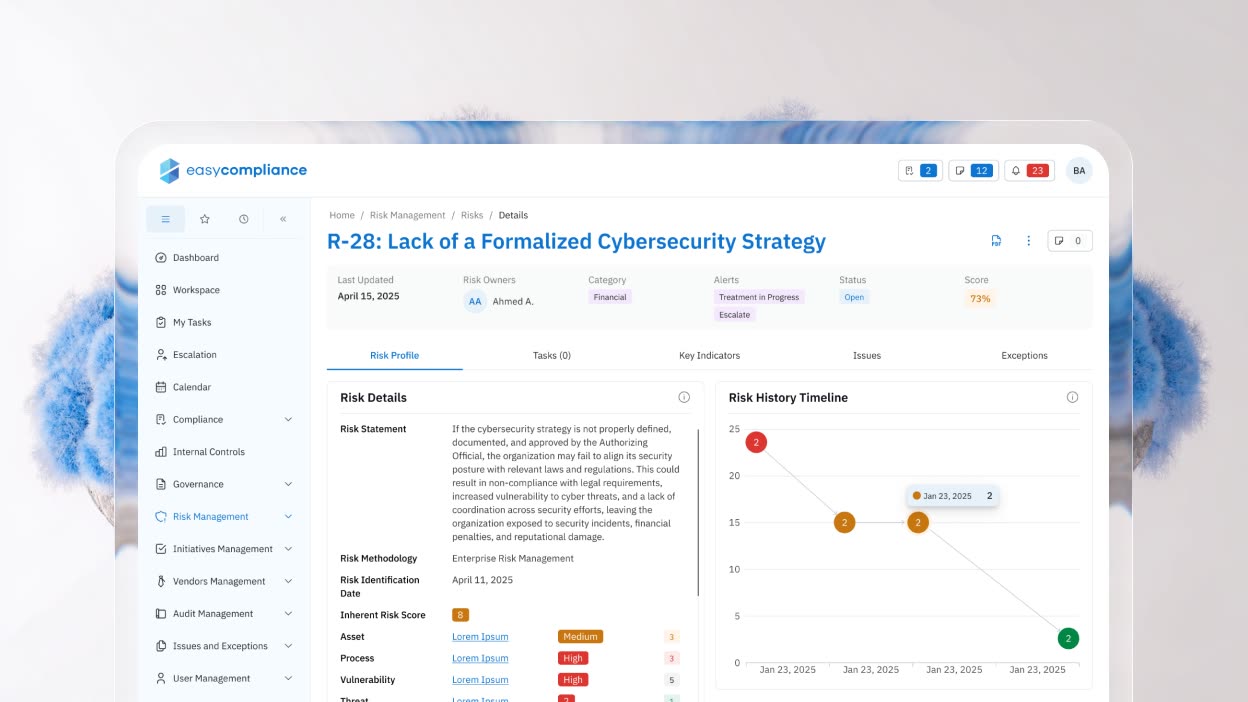Click the Enterprise Risk Management methodology text

513,559
